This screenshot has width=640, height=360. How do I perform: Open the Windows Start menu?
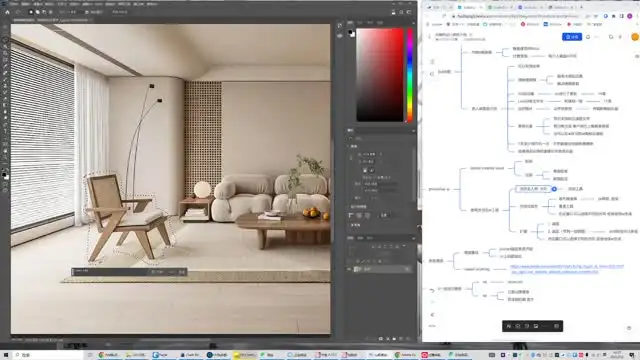click(x=6, y=355)
